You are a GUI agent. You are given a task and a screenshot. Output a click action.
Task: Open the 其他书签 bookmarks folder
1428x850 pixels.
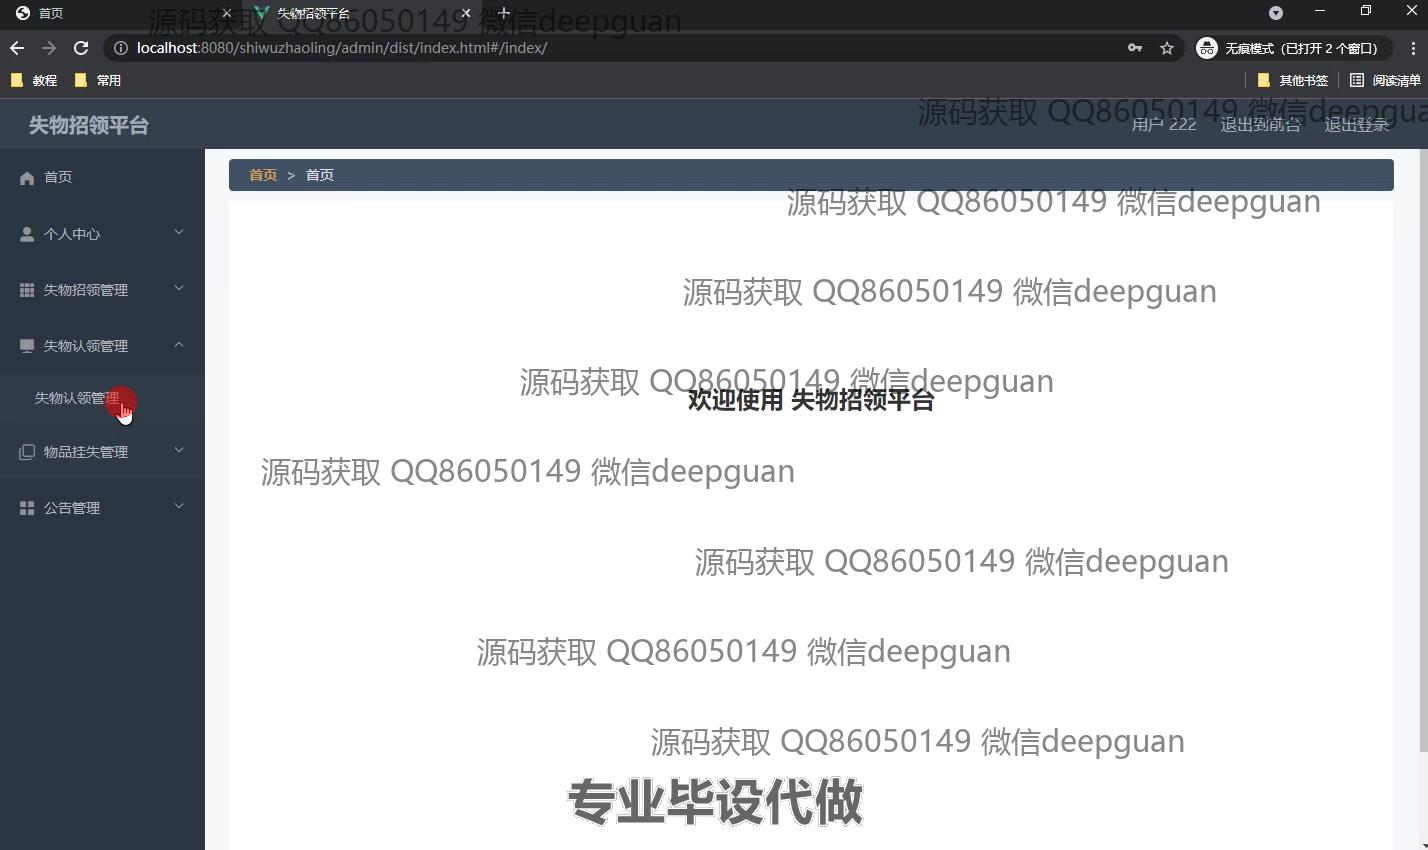(x=1293, y=80)
